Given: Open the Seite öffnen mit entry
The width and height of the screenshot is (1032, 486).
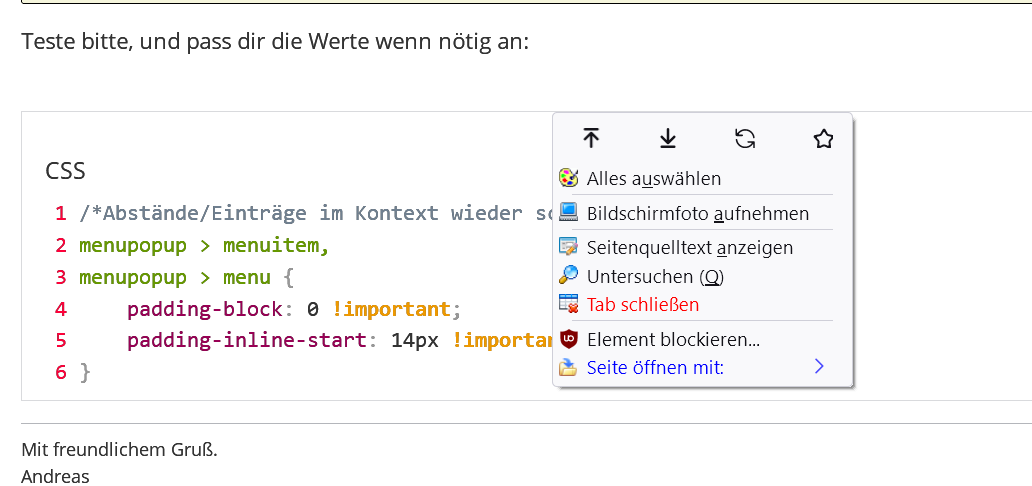Looking at the screenshot, I should 655,367.
